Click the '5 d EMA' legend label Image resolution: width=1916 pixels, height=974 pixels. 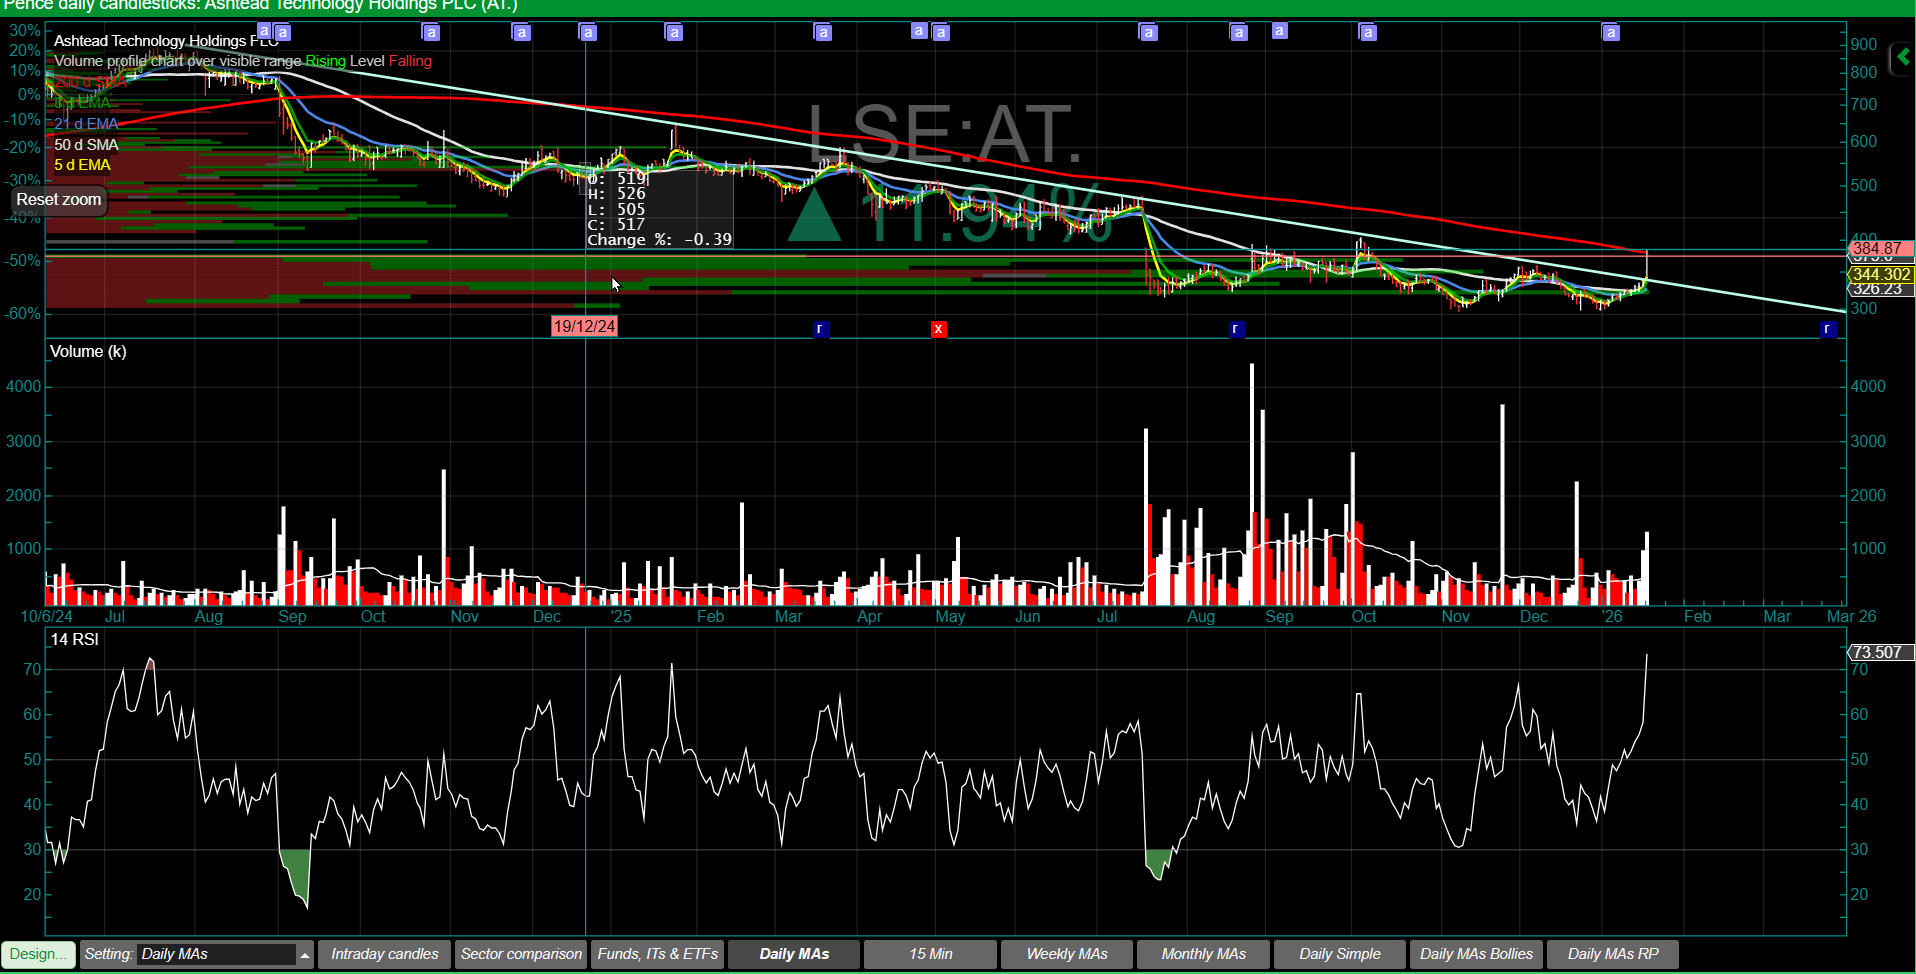pyautogui.click(x=82, y=165)
